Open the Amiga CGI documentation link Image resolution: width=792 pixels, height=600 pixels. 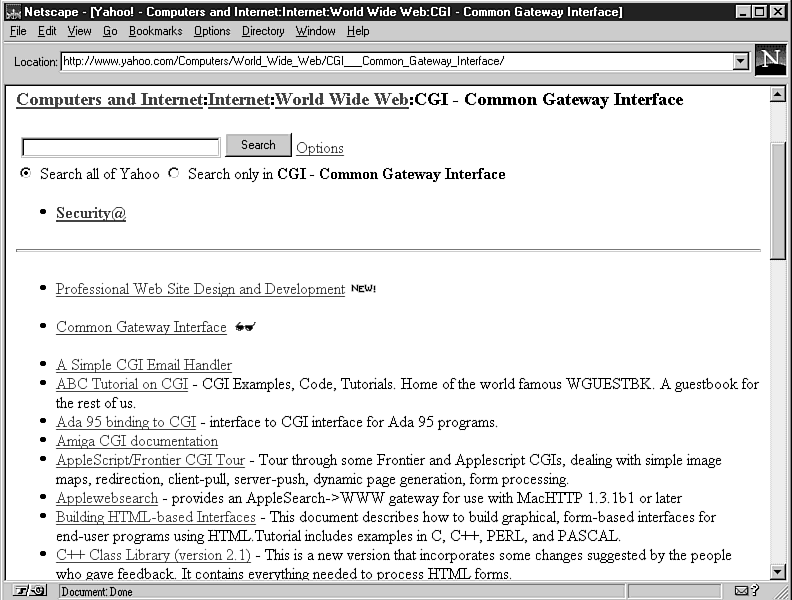137,441
